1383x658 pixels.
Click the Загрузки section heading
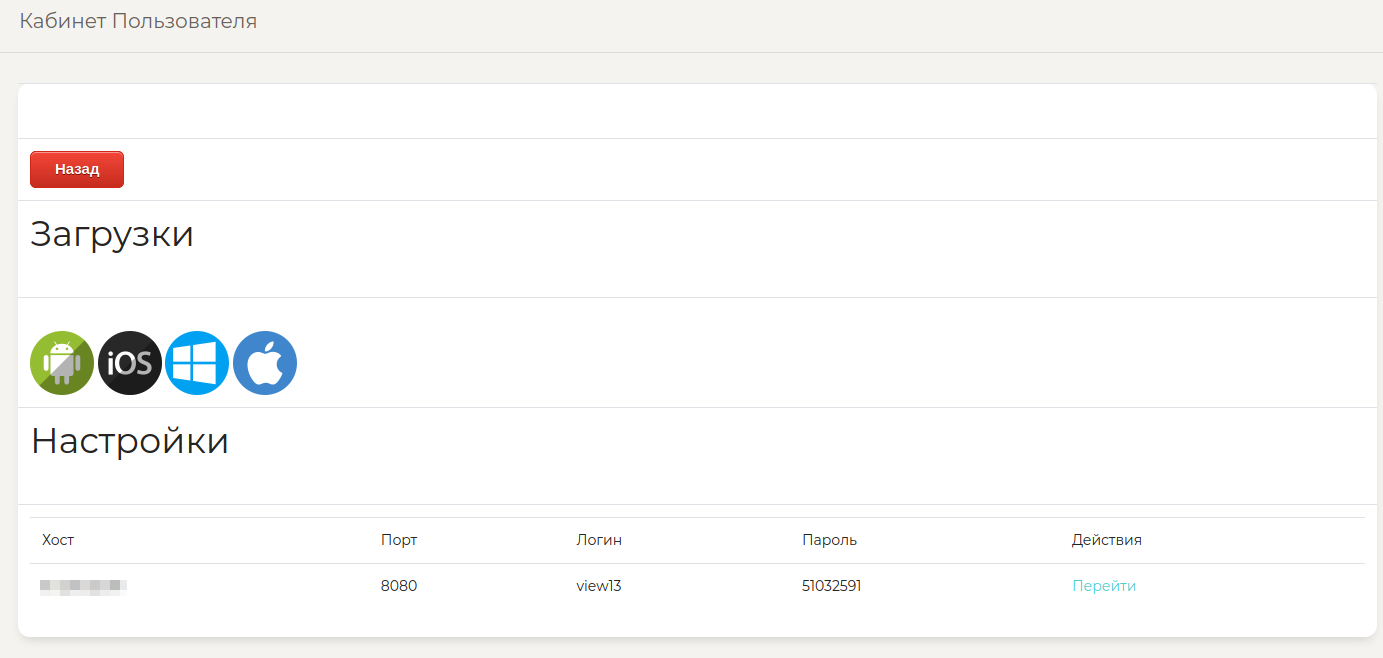tap(112, 234)
